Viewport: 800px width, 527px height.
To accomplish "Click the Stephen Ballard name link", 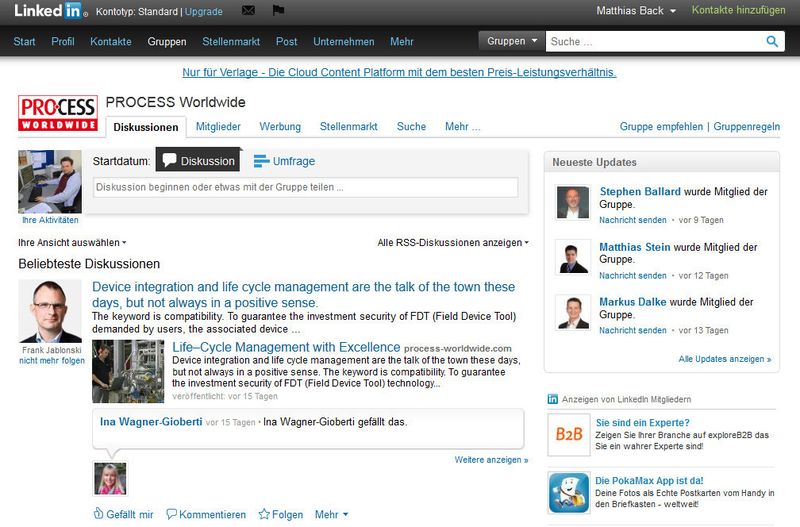I will pyautogui.click(x=640, y=191).
